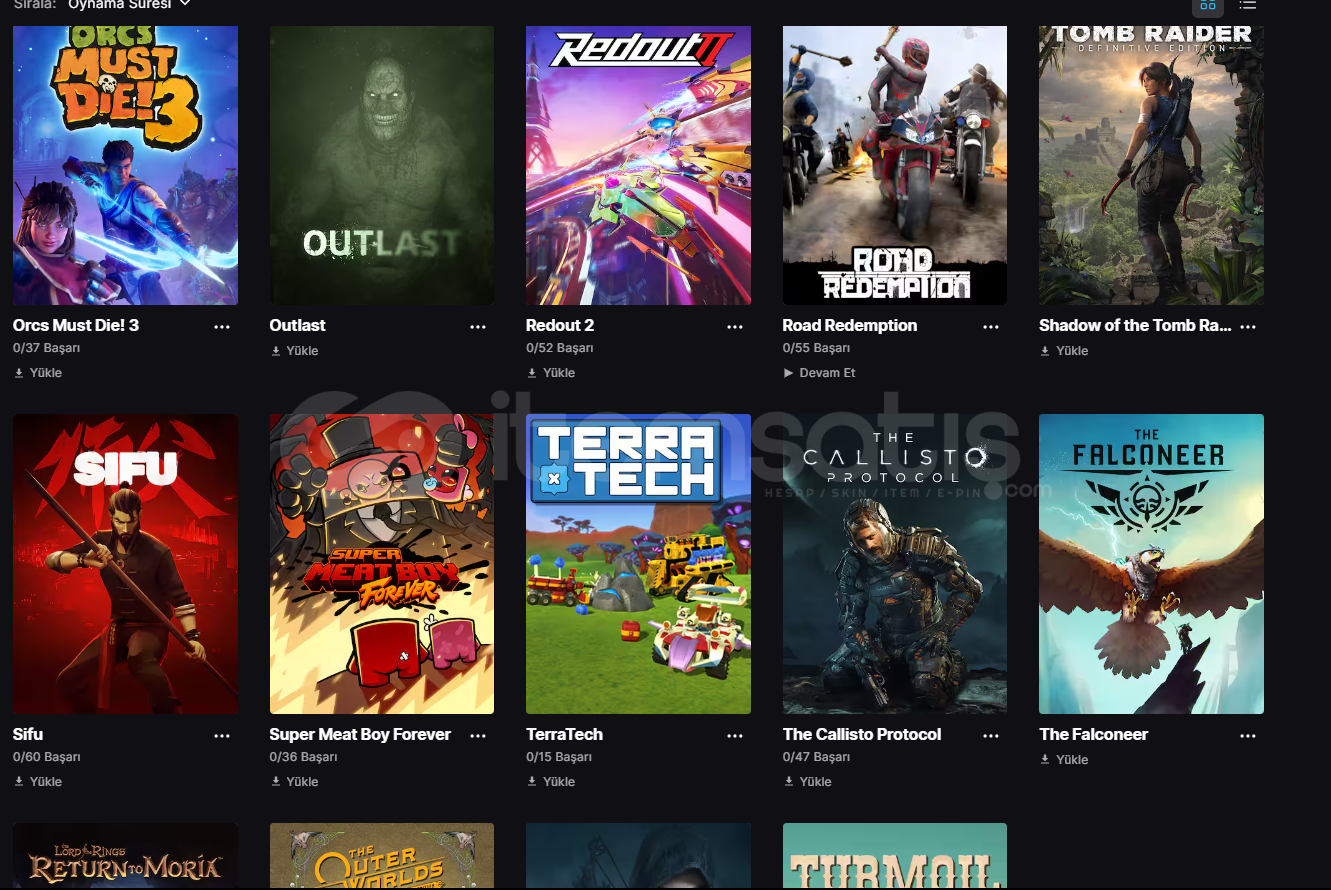
Task: Open three-dot menu for Sifu
Action: coord(222,736)
